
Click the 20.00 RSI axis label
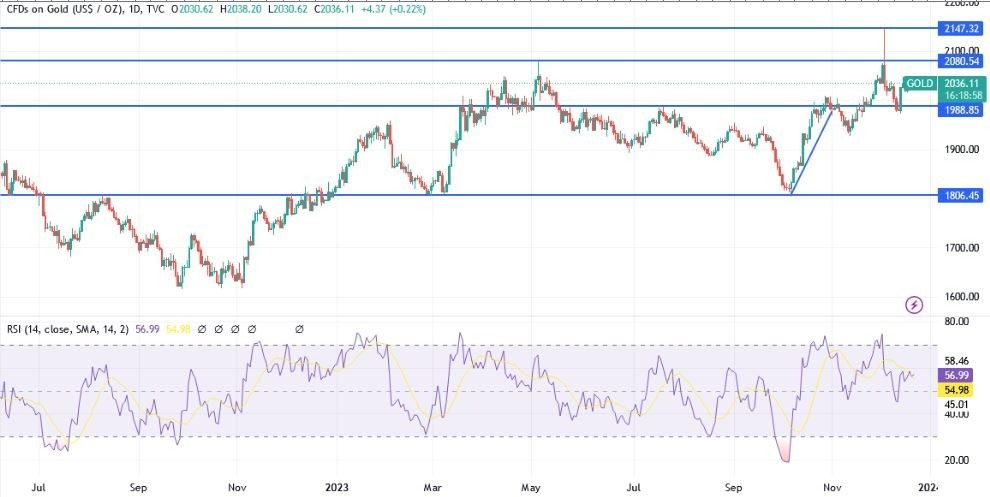(957, 460)
